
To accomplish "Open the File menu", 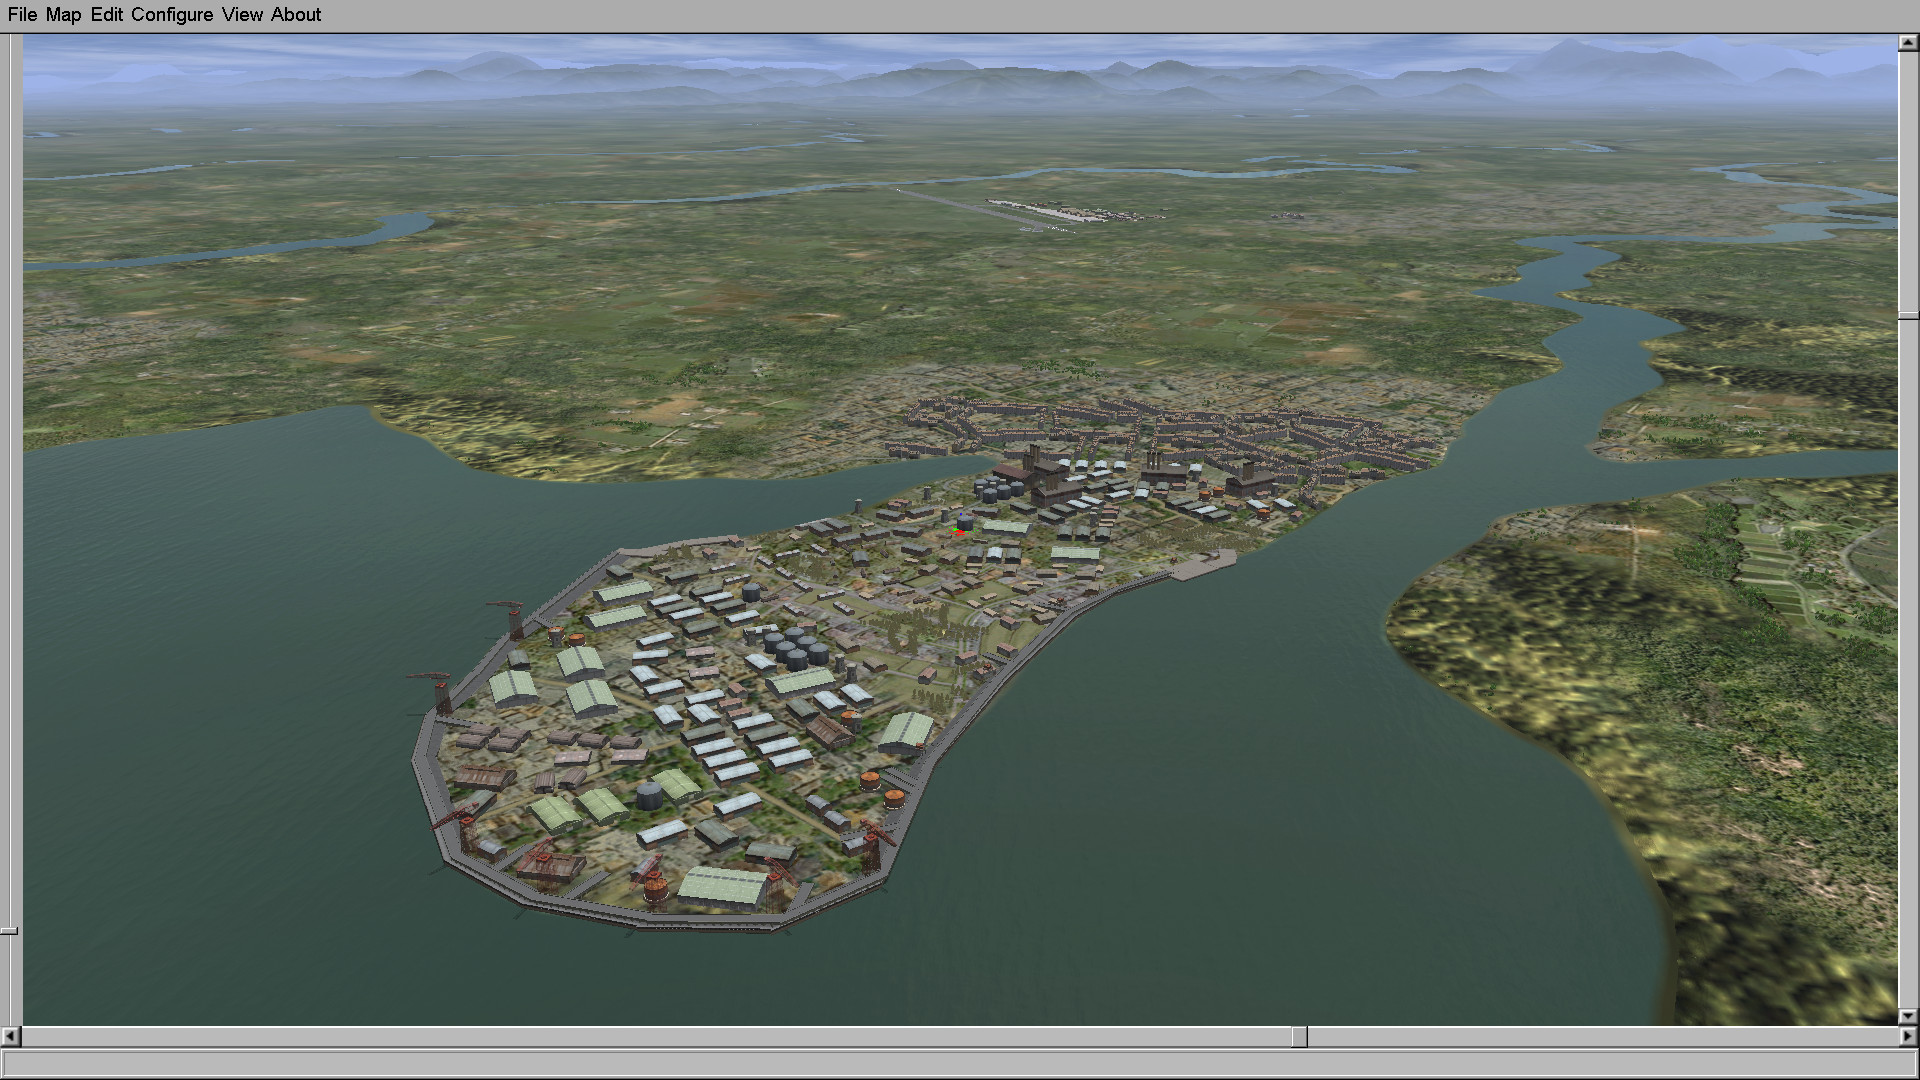I will [x=22, y=15].
